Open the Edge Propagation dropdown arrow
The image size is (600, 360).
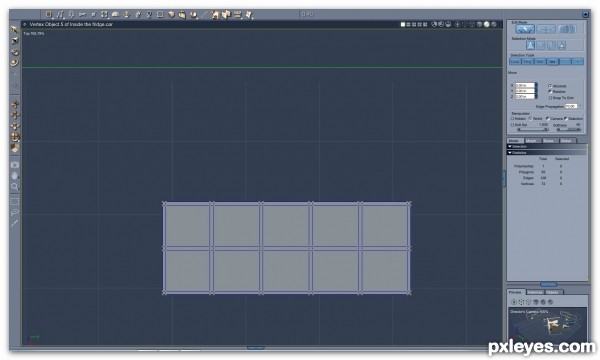pos(580,106)
